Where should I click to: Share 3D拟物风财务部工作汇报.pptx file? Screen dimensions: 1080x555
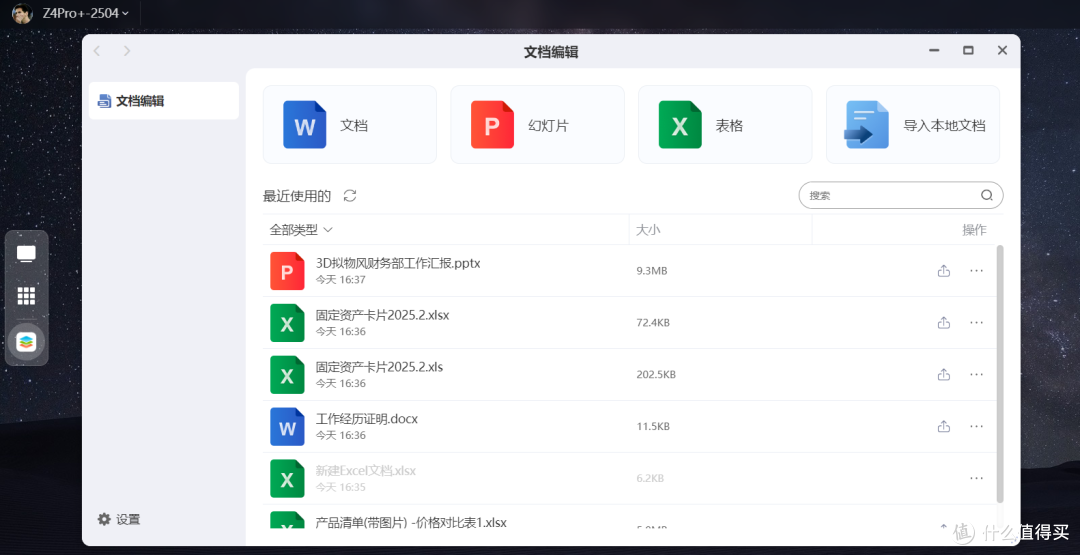click(x=944, y=271)
